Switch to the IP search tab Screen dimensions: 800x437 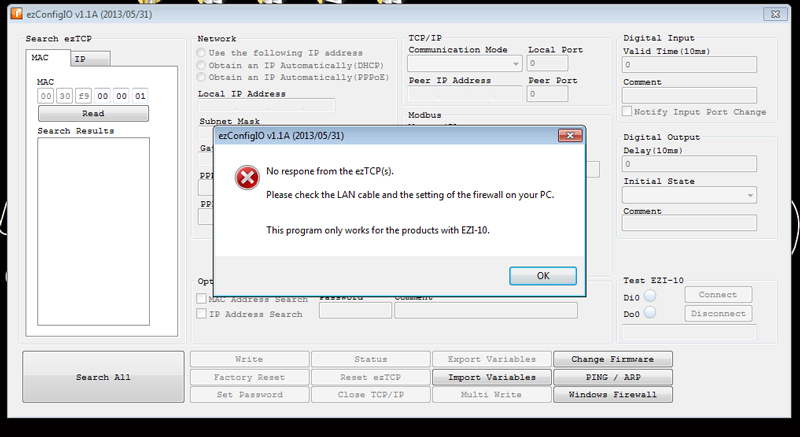90,59
